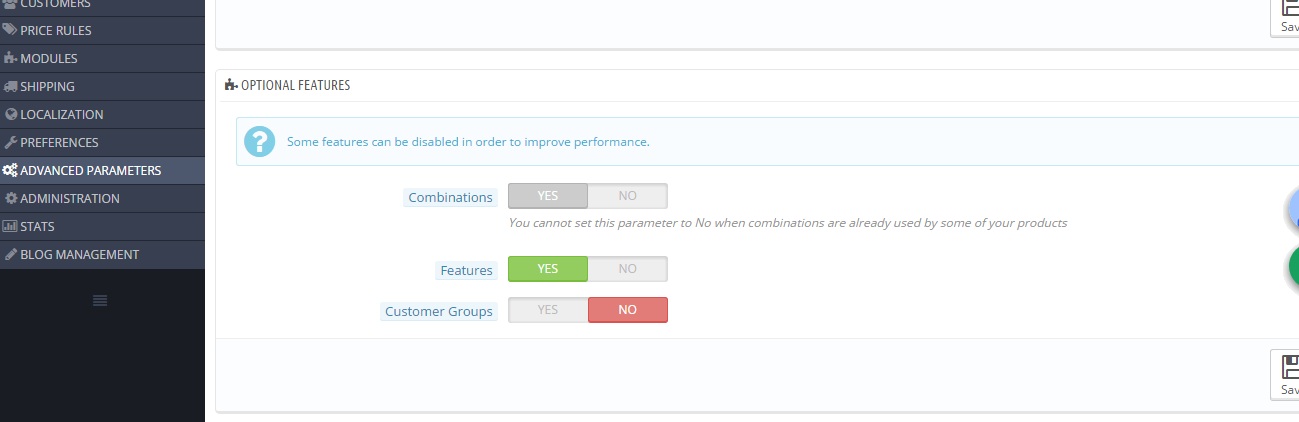Click the Blog Management pencil icon

(x=11, y=254)
